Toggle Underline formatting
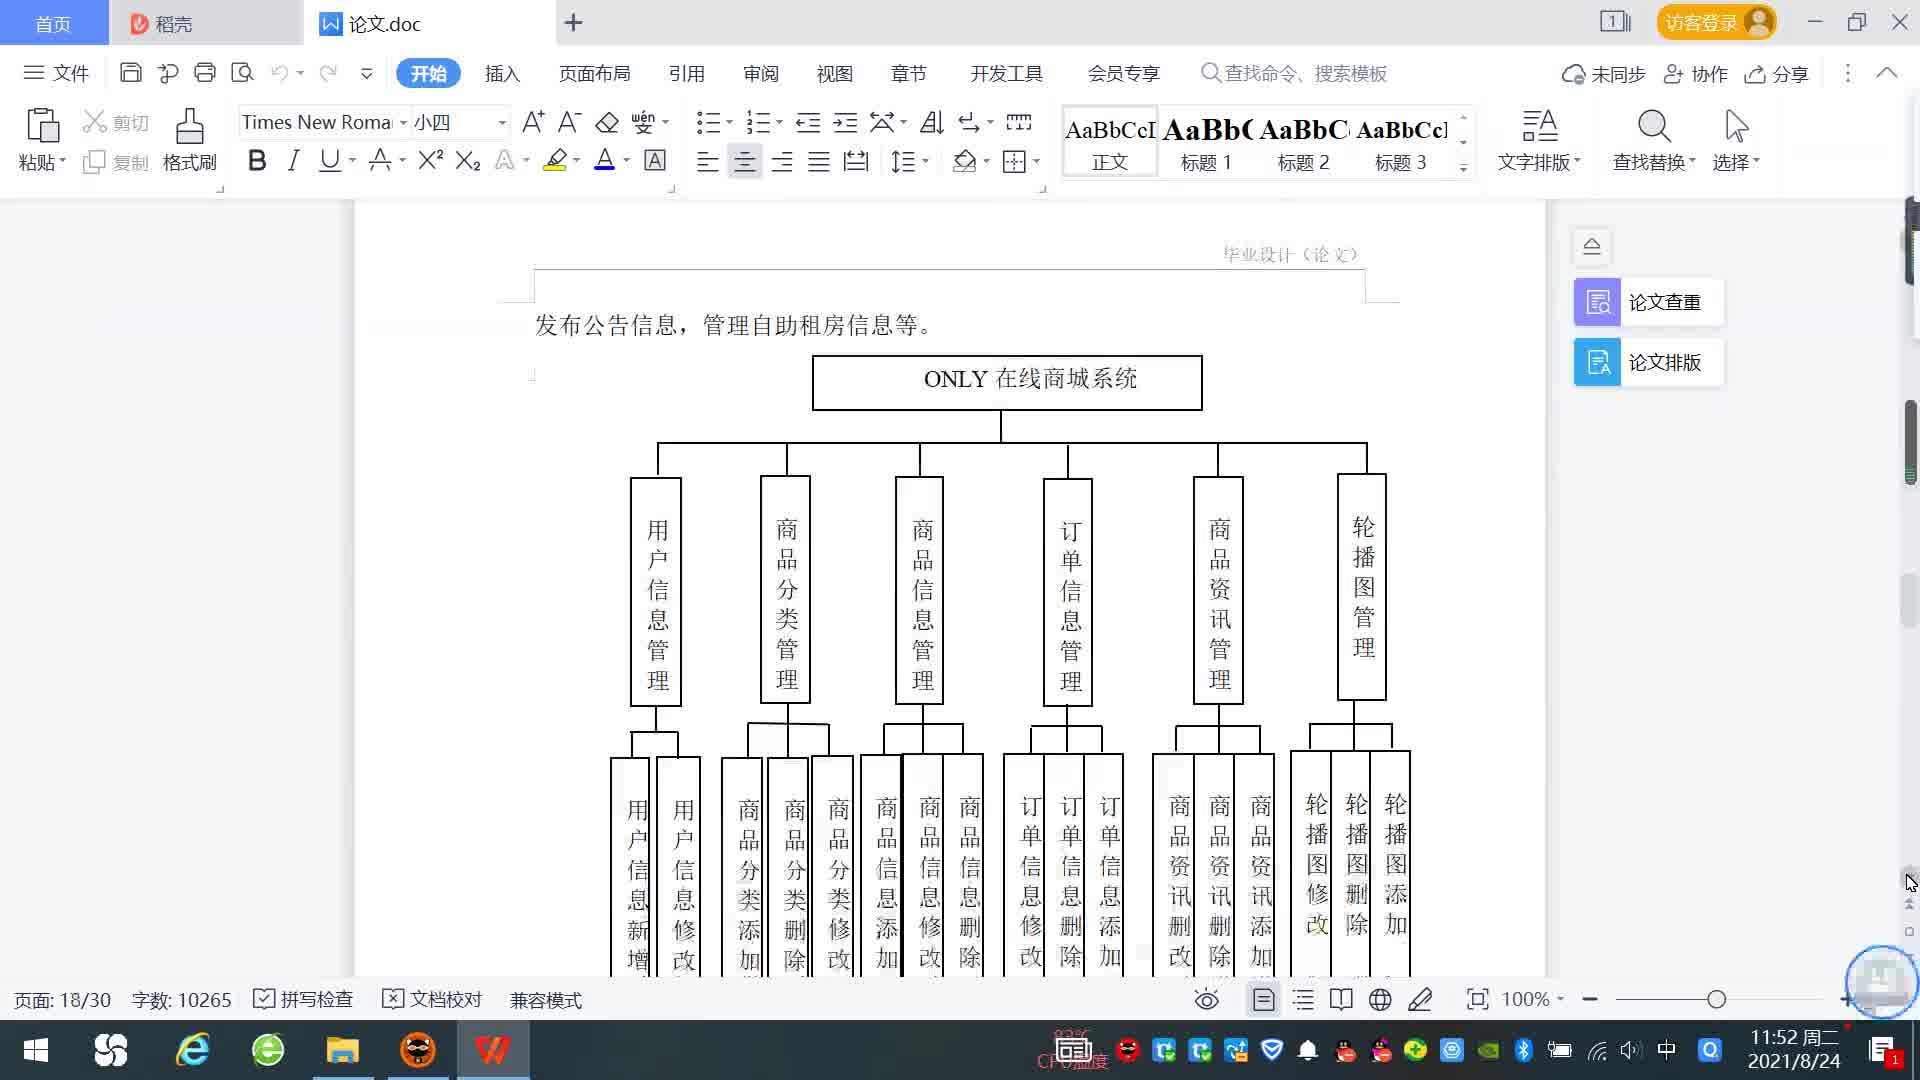1920x1080 pixels. coord(329,160)
